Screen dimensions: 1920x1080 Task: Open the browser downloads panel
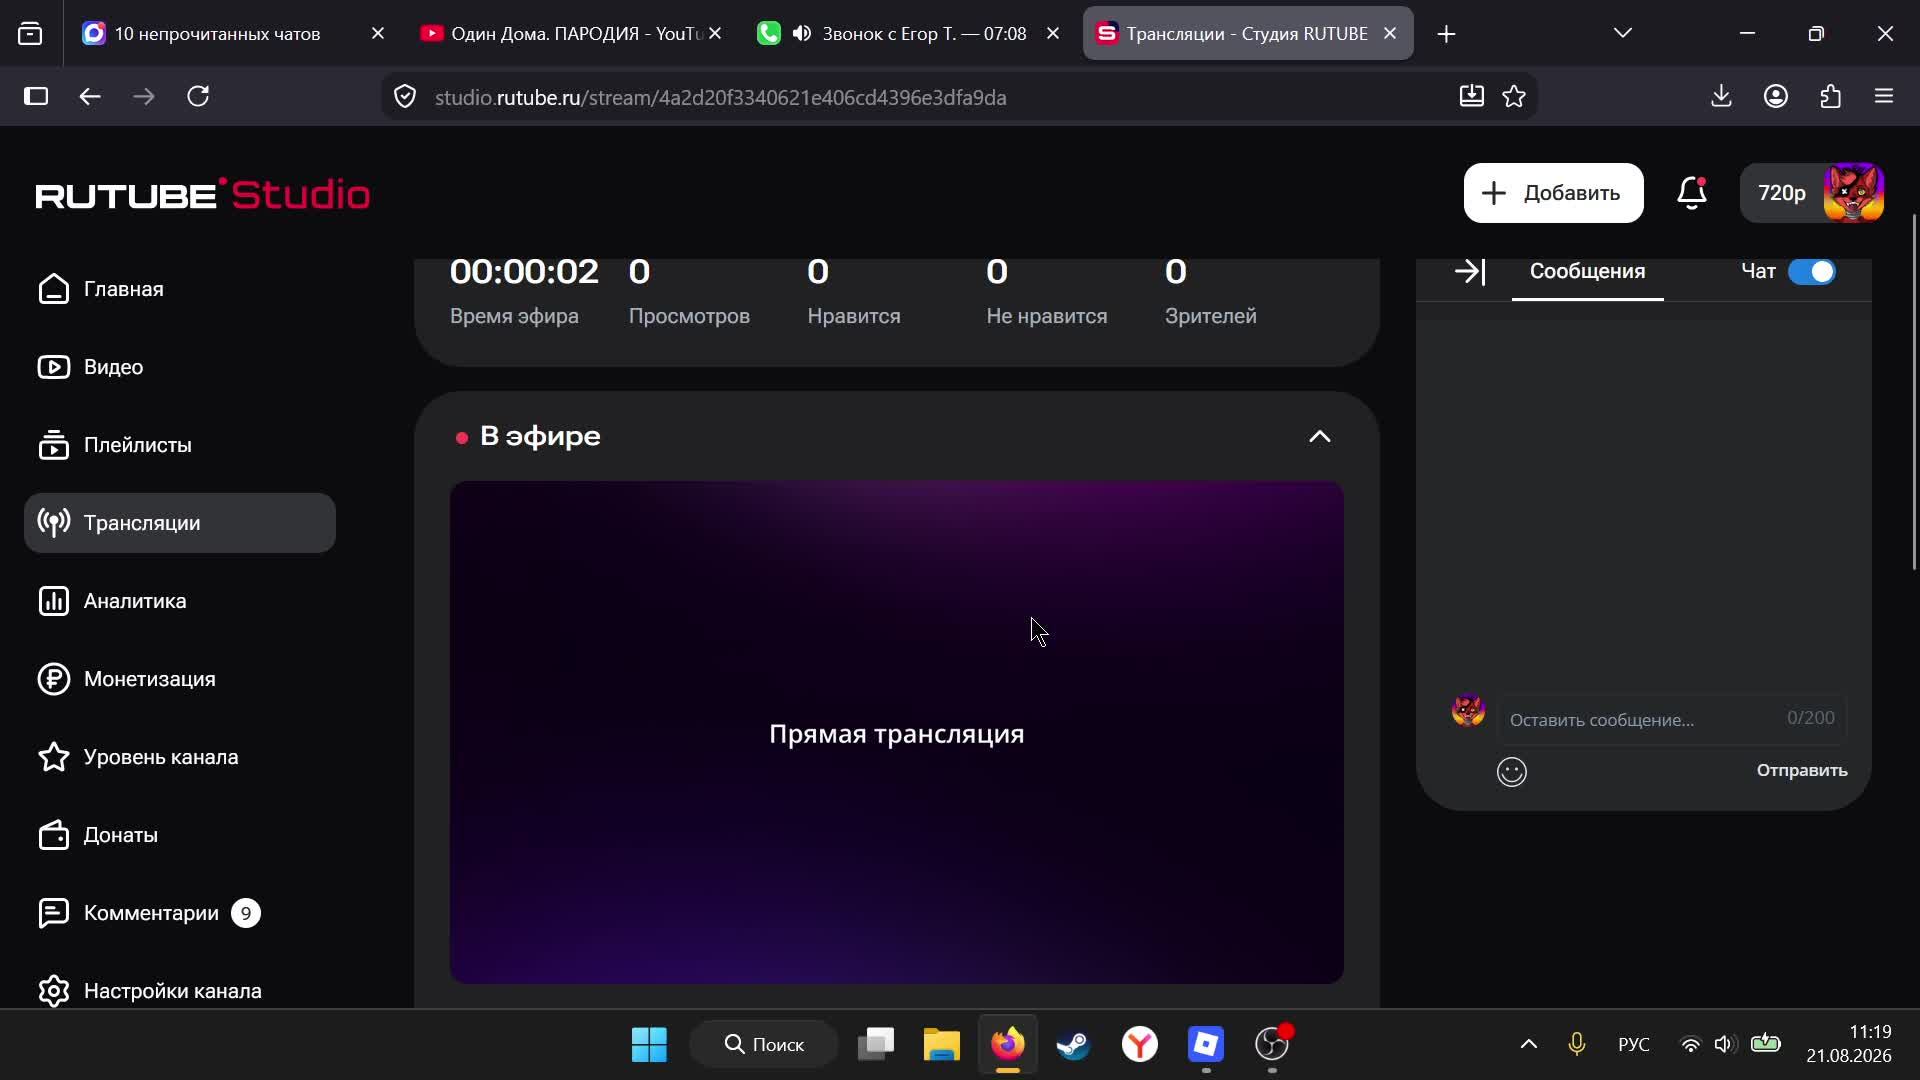click(1721, 96)
